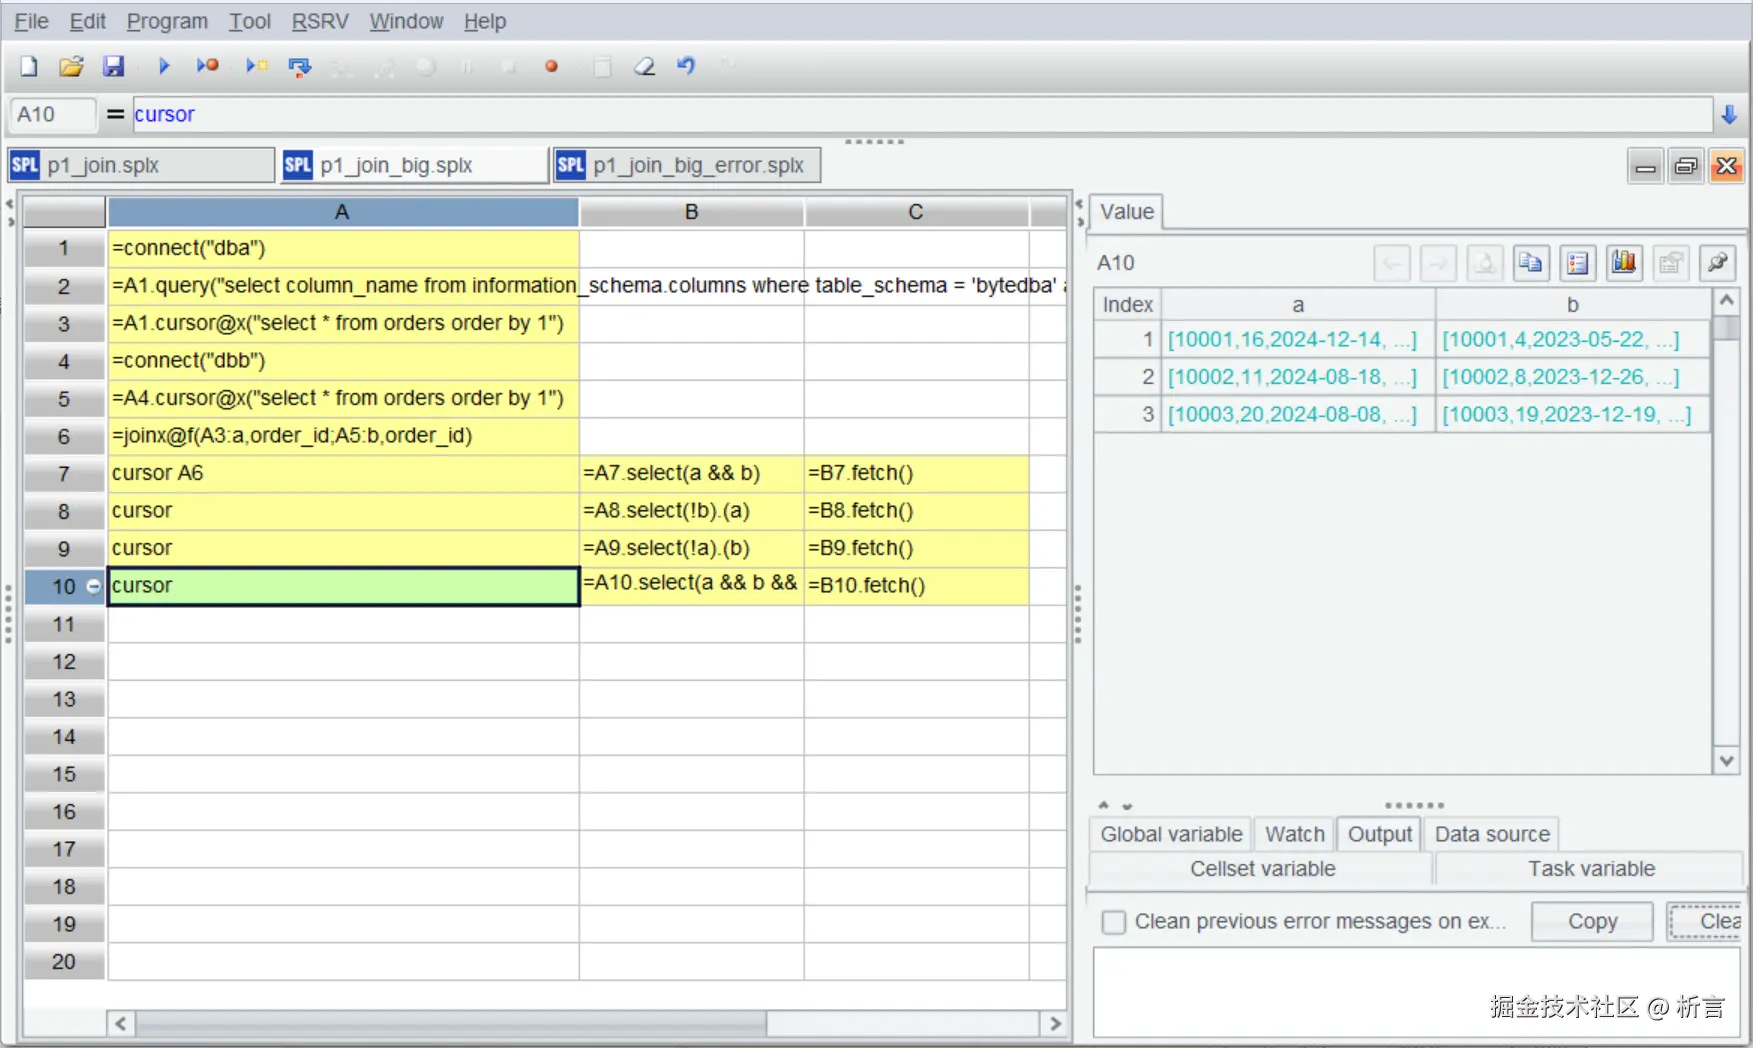Image resolution: width=1753 pixels, height=1048 pixels.
Task: Click the grayed-out edit icon in Value panel
Action: click(1671, 263)
